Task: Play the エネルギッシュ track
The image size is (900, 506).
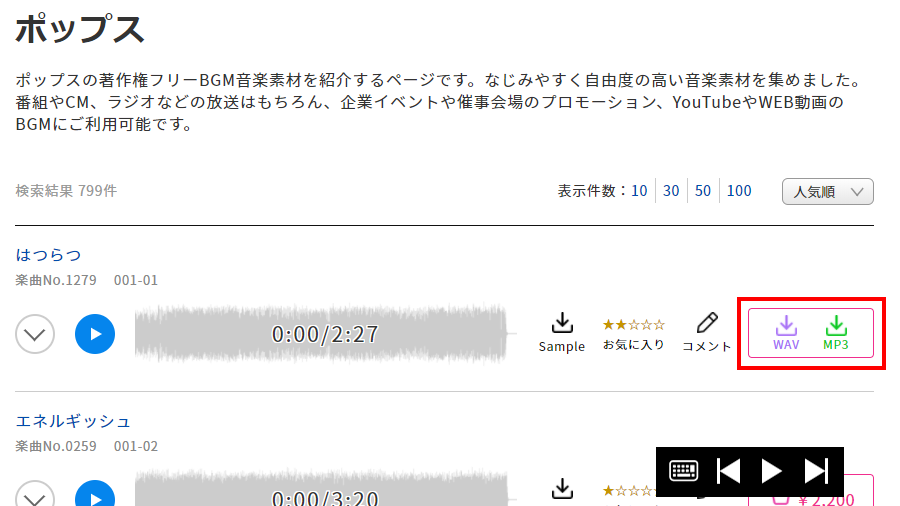Action: pos(95,493)
